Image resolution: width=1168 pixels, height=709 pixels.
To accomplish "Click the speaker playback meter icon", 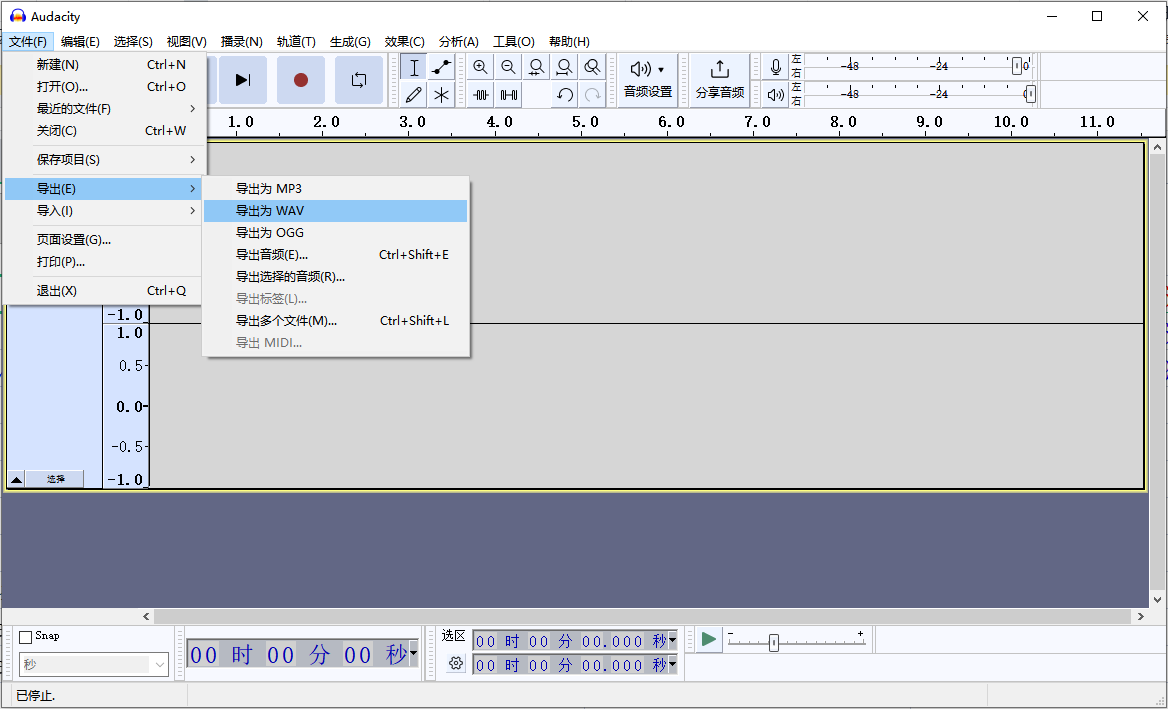I will pyautogui.click(x=775, y=95).
